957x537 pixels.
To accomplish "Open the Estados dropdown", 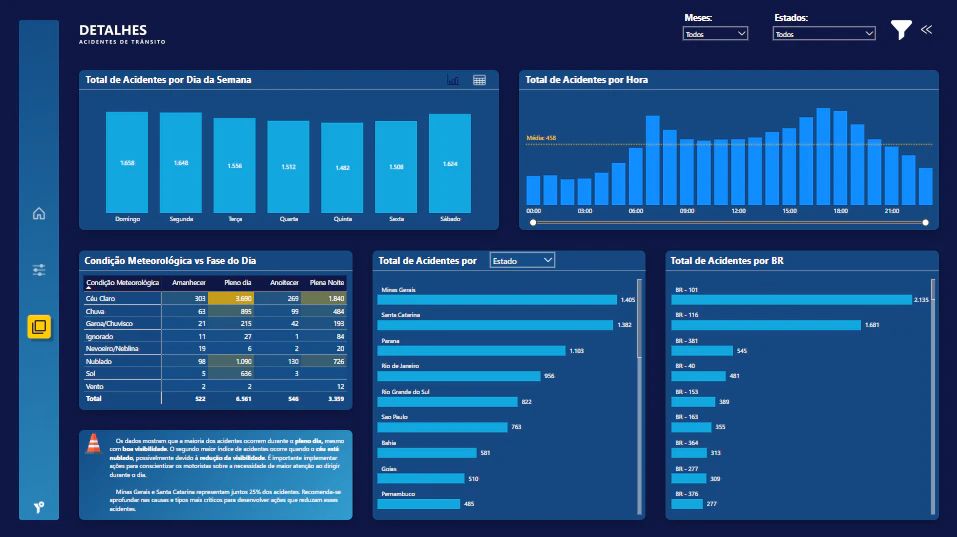I will pos(824,34).
